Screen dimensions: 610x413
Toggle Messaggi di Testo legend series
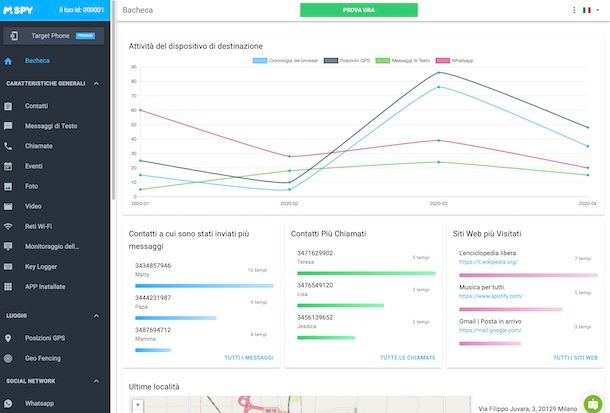(403, 61)
